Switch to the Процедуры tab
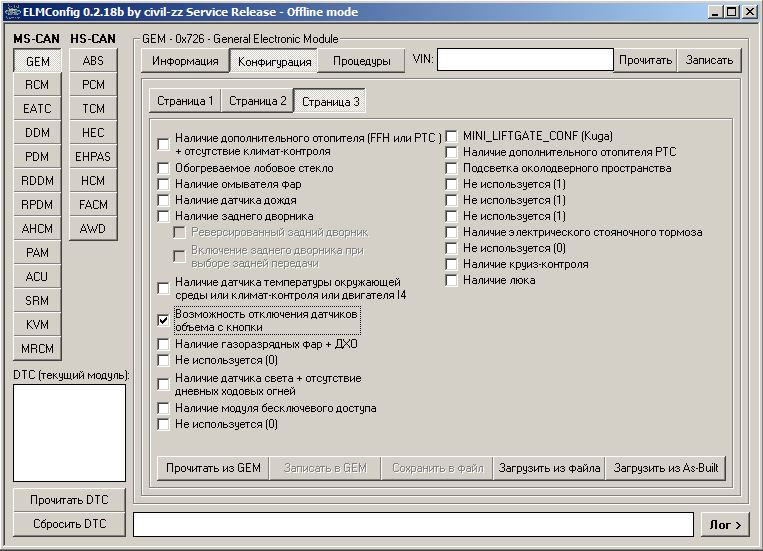 tap(362, 61)
